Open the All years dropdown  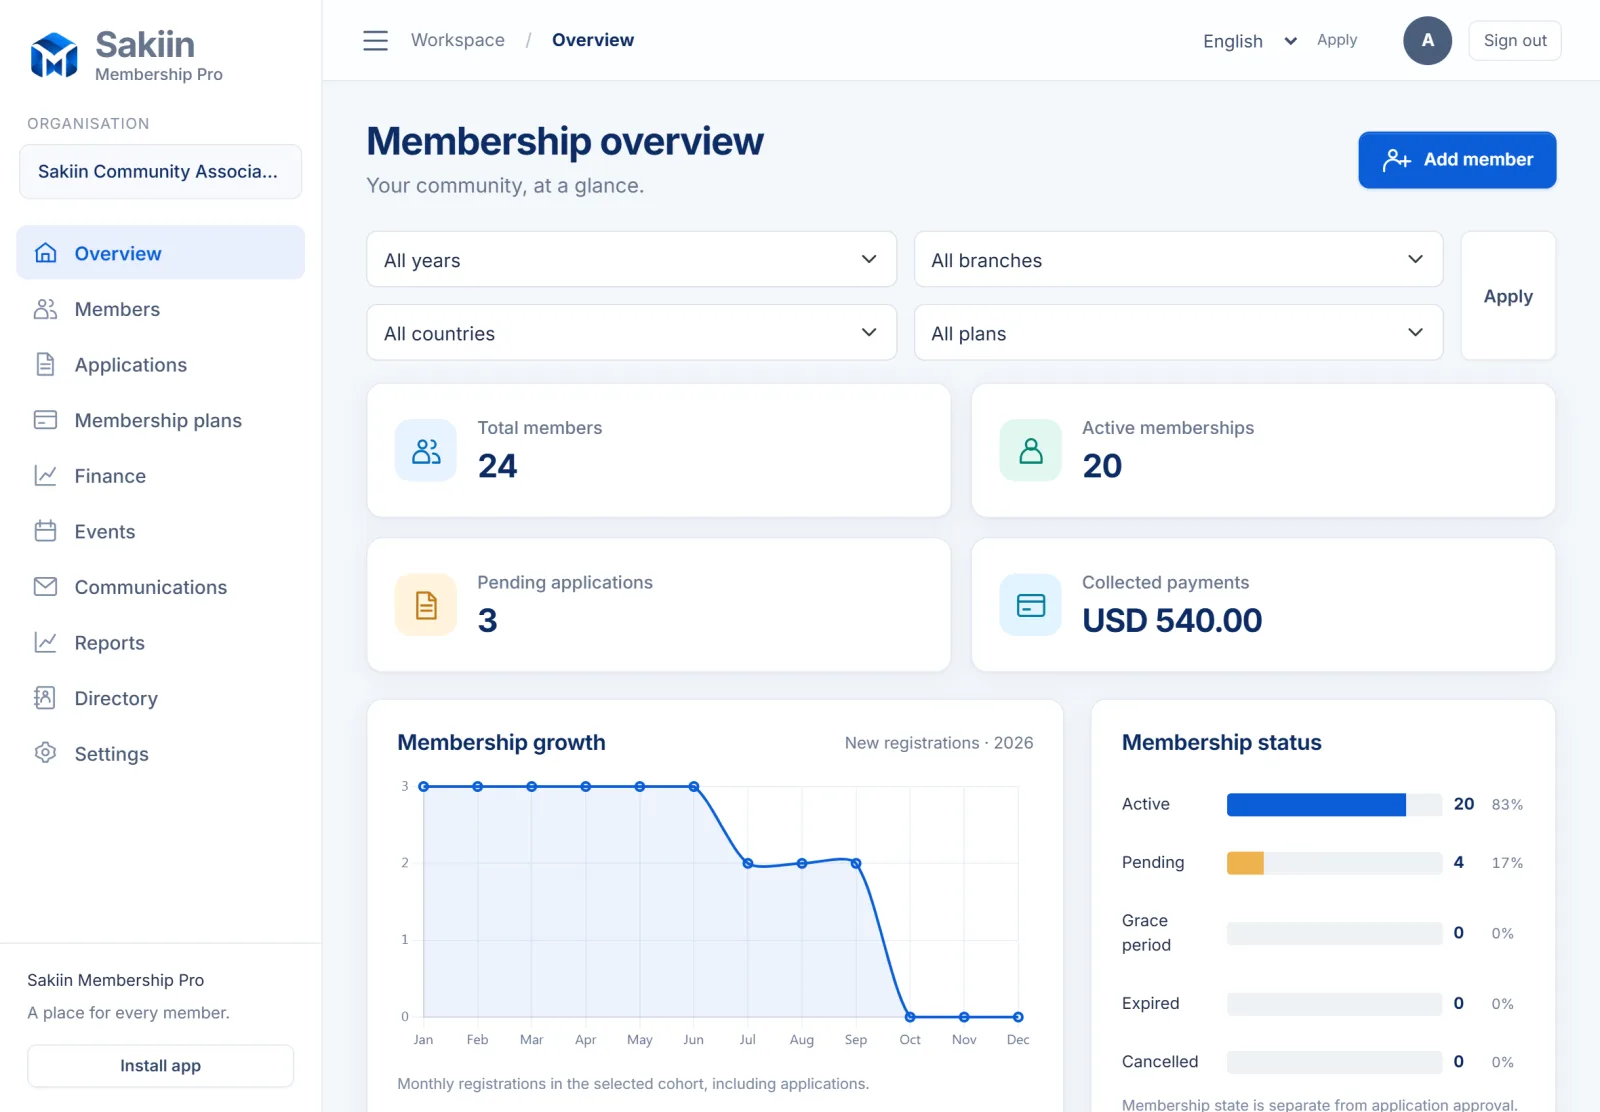(631, 260)
